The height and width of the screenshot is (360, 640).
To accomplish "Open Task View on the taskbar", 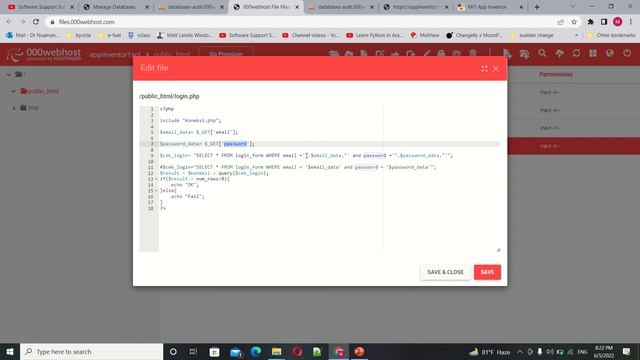I will [193, 351].
